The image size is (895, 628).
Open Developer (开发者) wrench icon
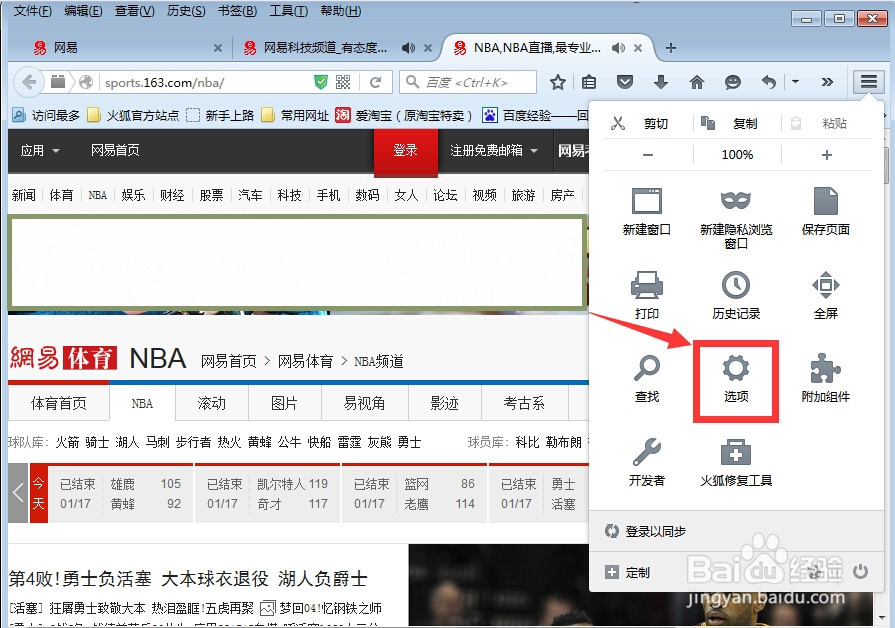click(x=647, y=462)
